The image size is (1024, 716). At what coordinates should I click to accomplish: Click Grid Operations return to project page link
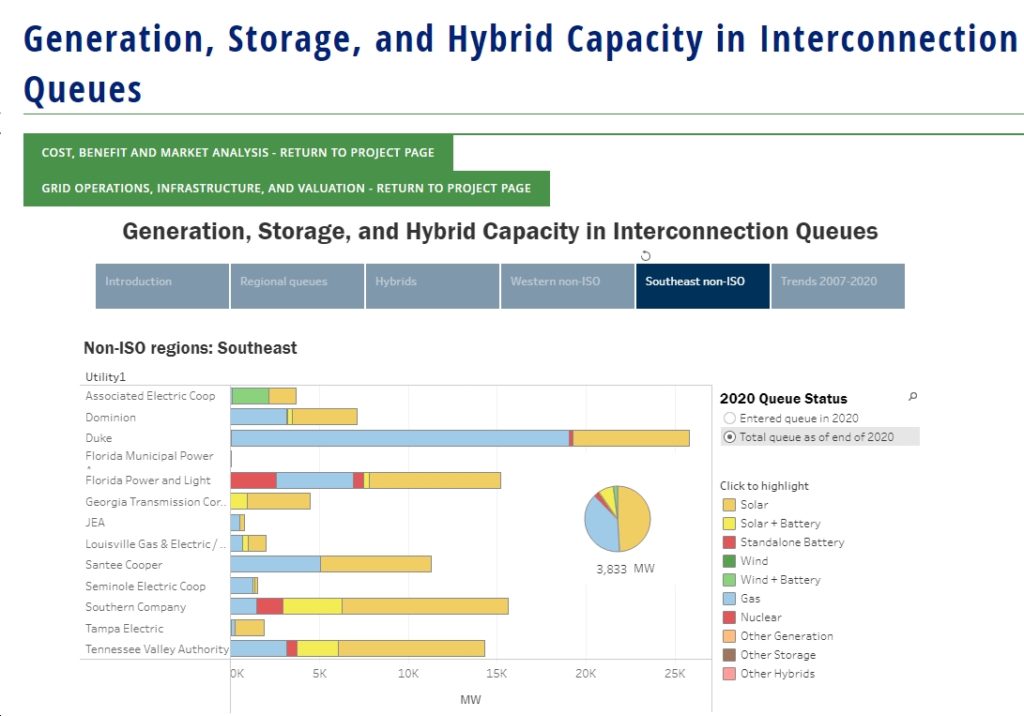coord(286,188)
